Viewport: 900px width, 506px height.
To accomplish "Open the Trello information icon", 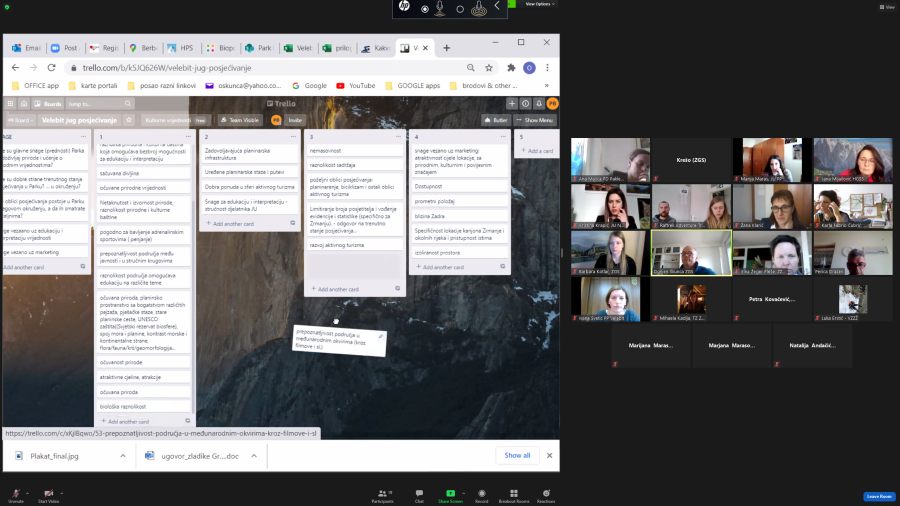I will (x=525, y=103).
